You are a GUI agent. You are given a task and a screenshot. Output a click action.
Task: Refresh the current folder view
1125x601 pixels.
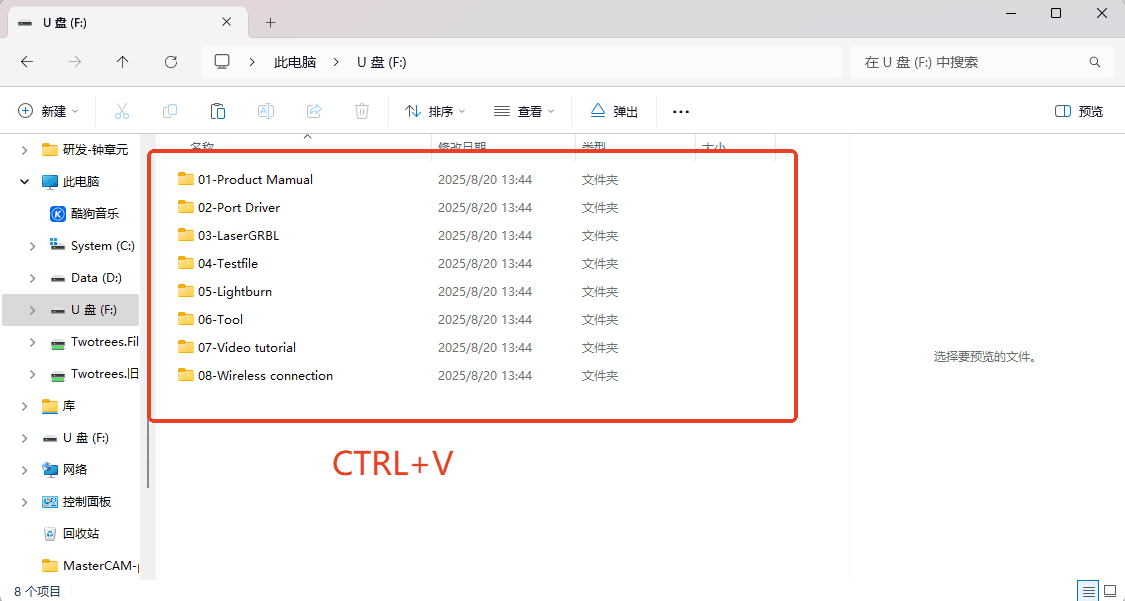pos(171,62)
